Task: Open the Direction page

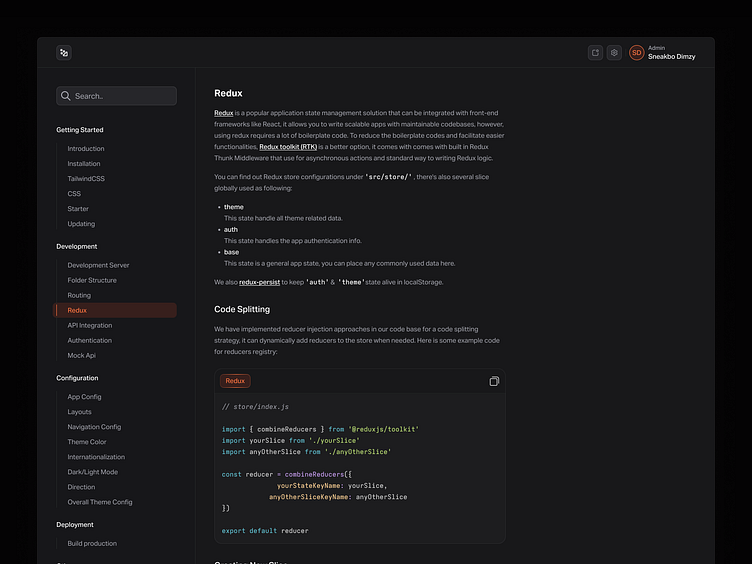Action: point(81,487)
